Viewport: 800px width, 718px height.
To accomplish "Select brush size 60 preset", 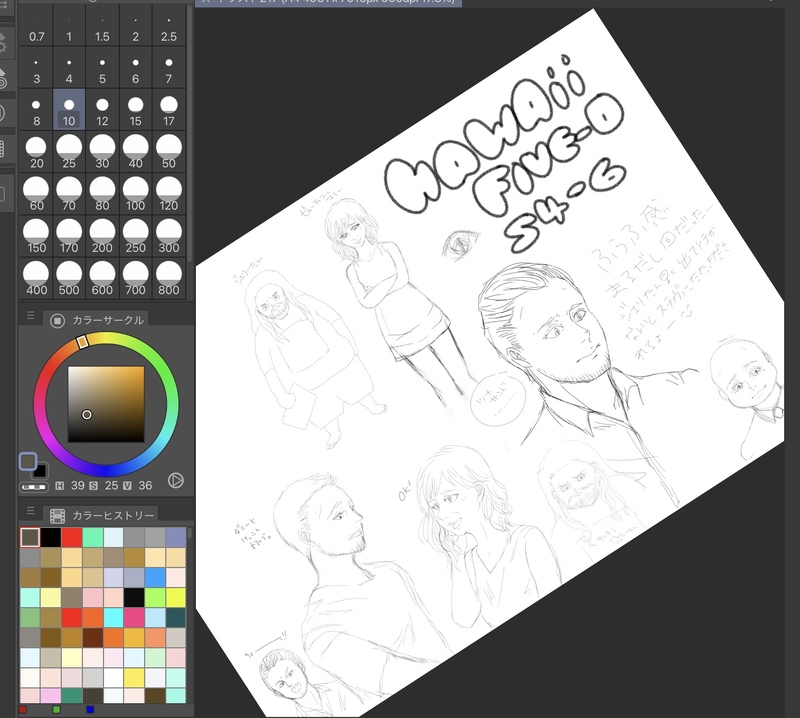I will (36, 195).
